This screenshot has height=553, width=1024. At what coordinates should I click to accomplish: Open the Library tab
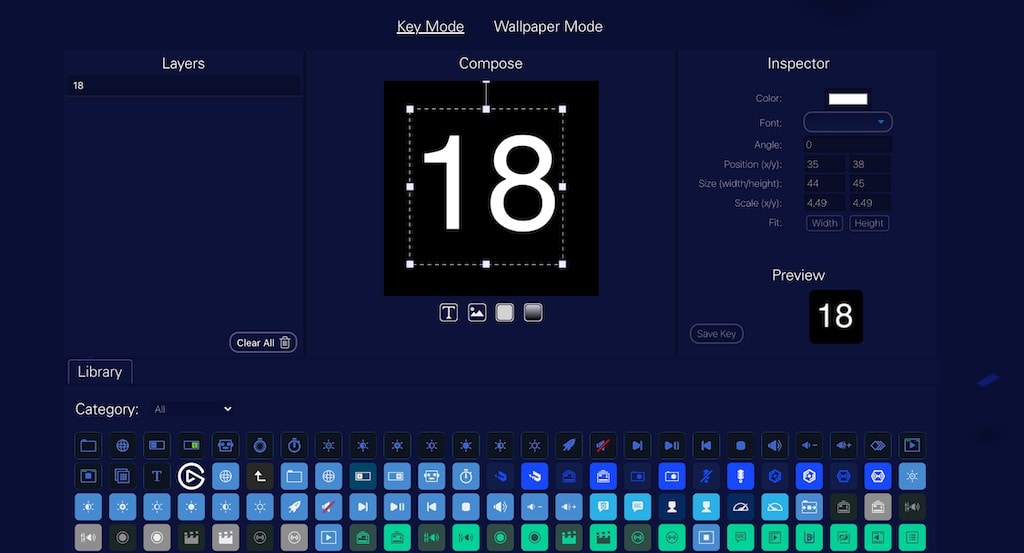(x=100, y=372)
